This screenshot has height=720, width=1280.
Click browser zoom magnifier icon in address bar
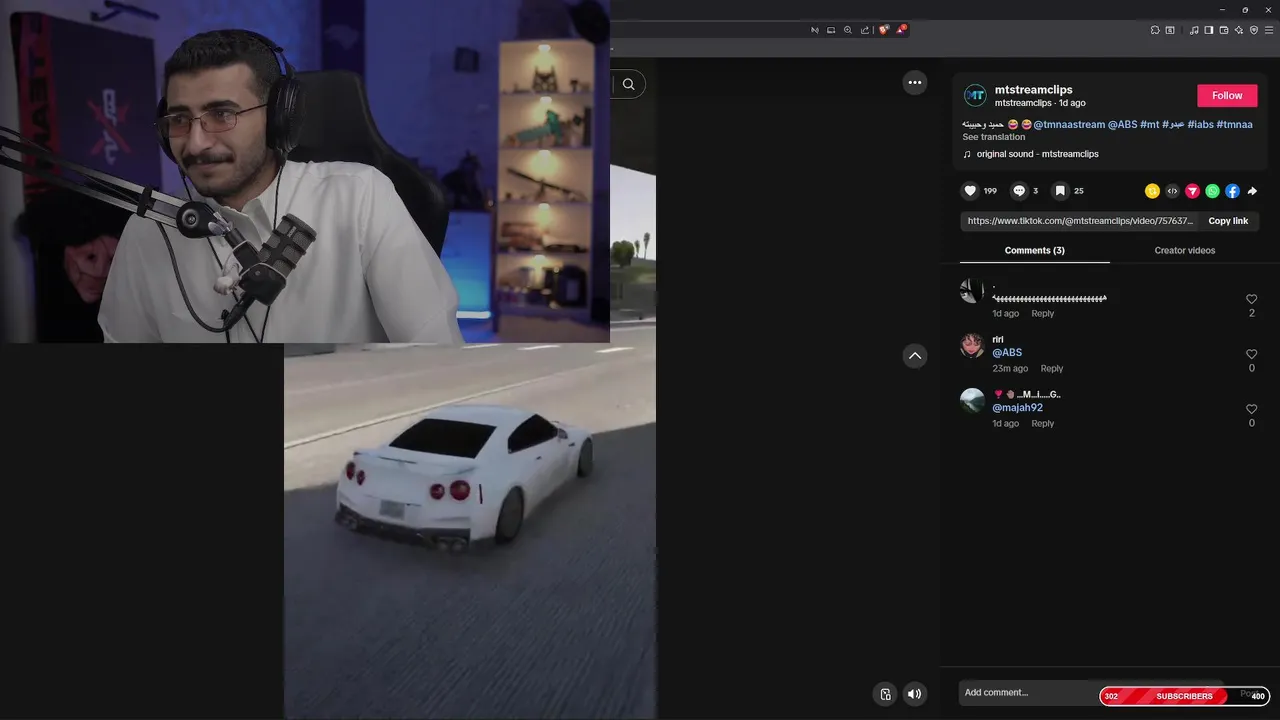click(848, 30)
